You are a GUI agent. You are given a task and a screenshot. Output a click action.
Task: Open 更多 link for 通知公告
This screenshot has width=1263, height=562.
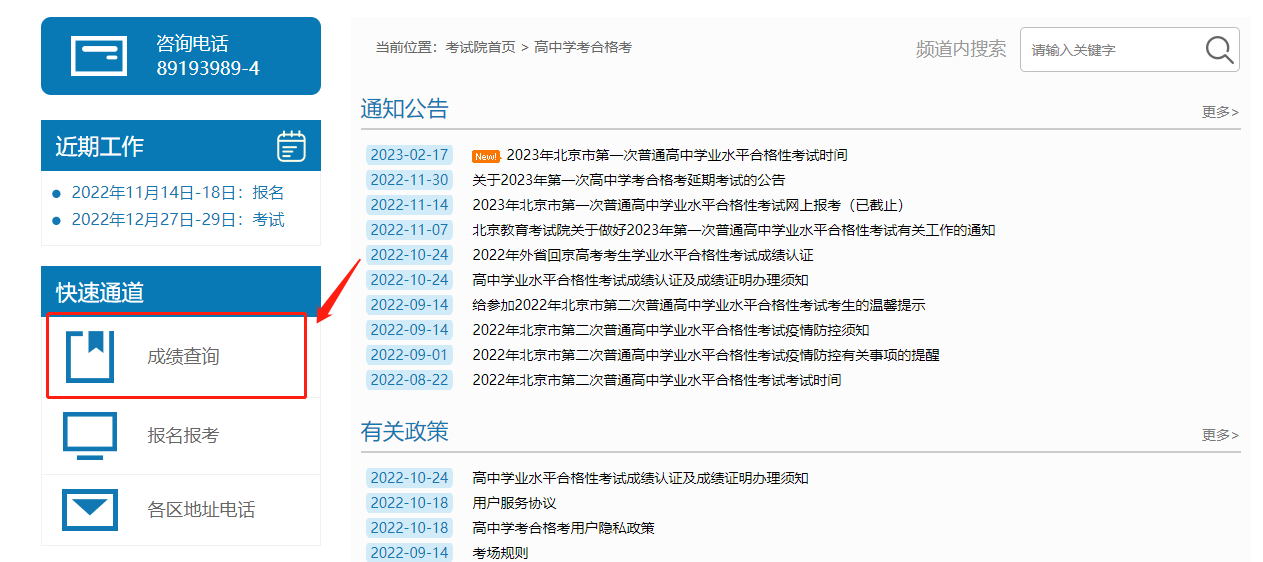[x=1220, y=112]
